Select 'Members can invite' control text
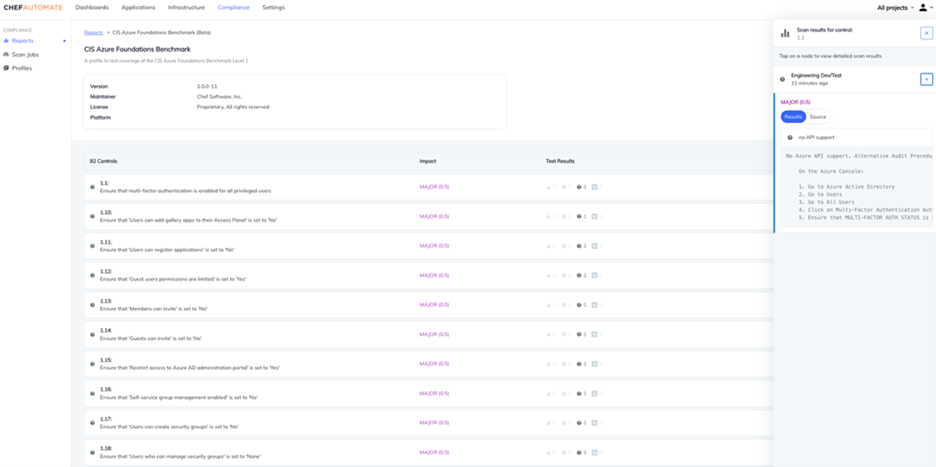The image size is (936, 467). coord(153,309)
